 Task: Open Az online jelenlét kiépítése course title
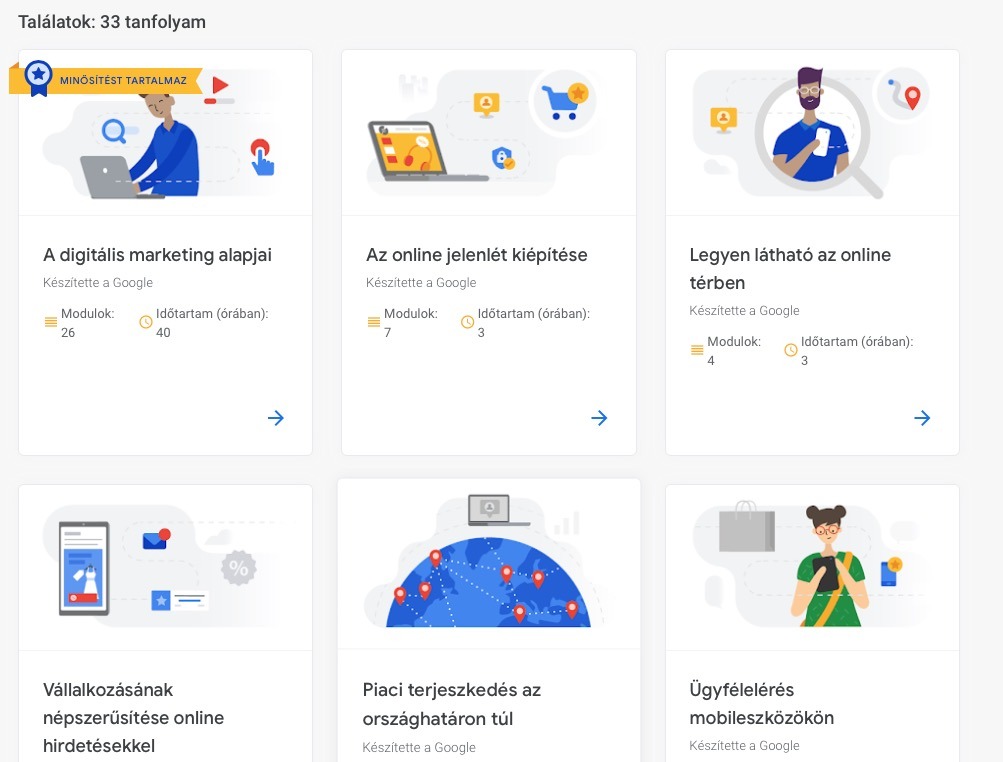[477, 255]
